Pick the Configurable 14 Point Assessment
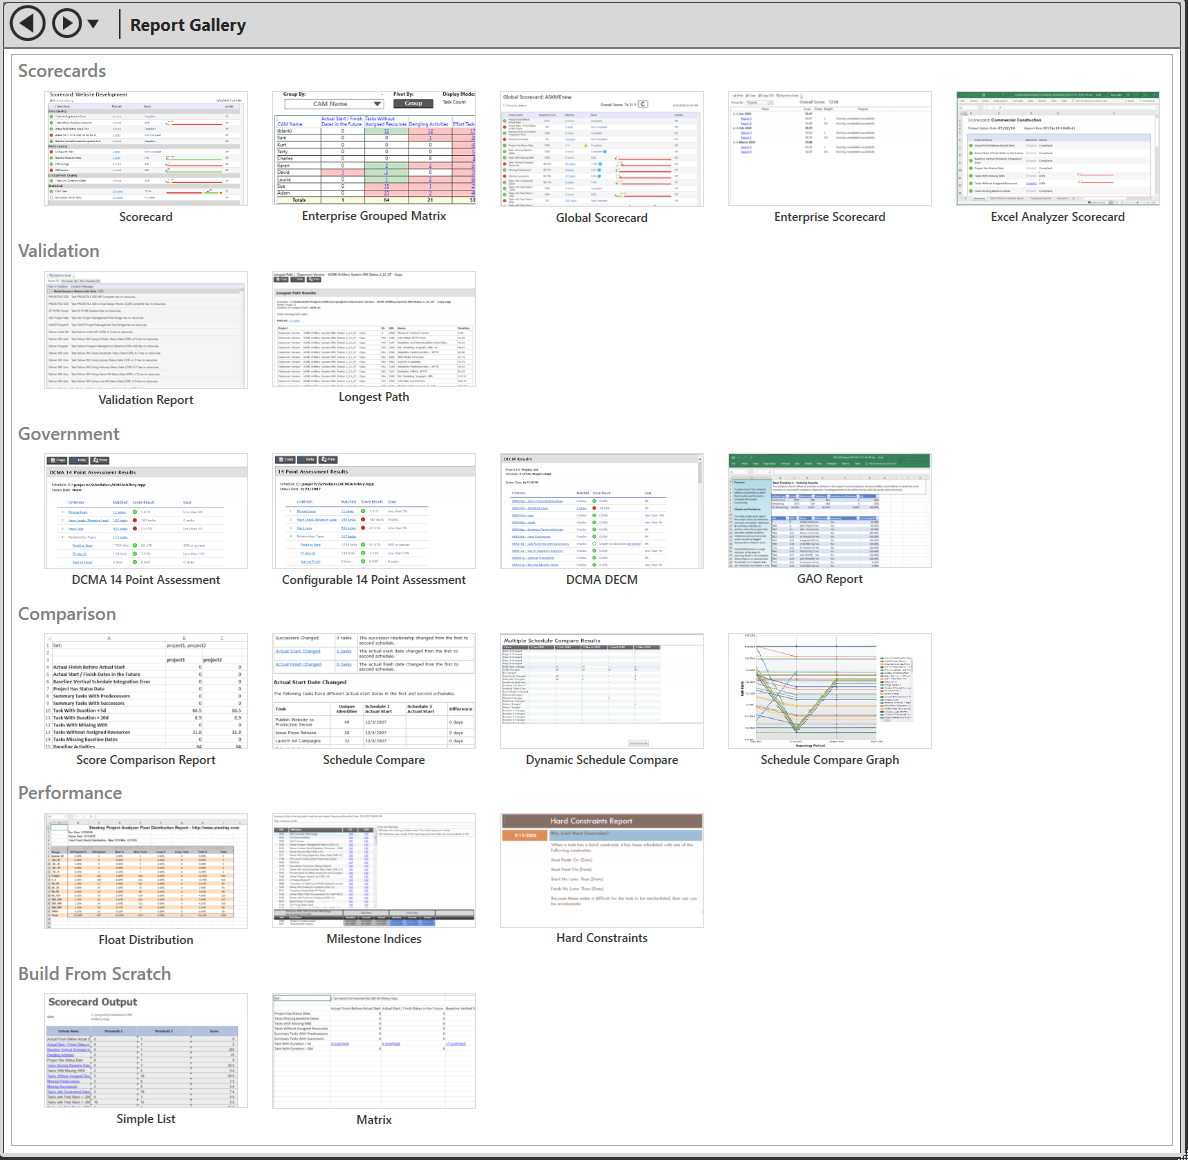Image resolution: width=1188 pixels, height=1160 pixels. coord(374,511)
